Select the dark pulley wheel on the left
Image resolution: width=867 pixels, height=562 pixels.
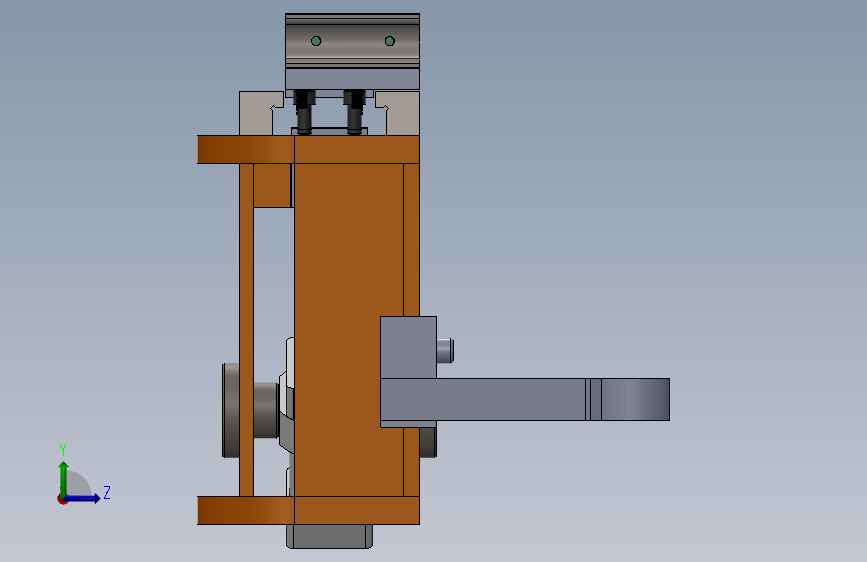pyautogui.click(x=231, y=410)
